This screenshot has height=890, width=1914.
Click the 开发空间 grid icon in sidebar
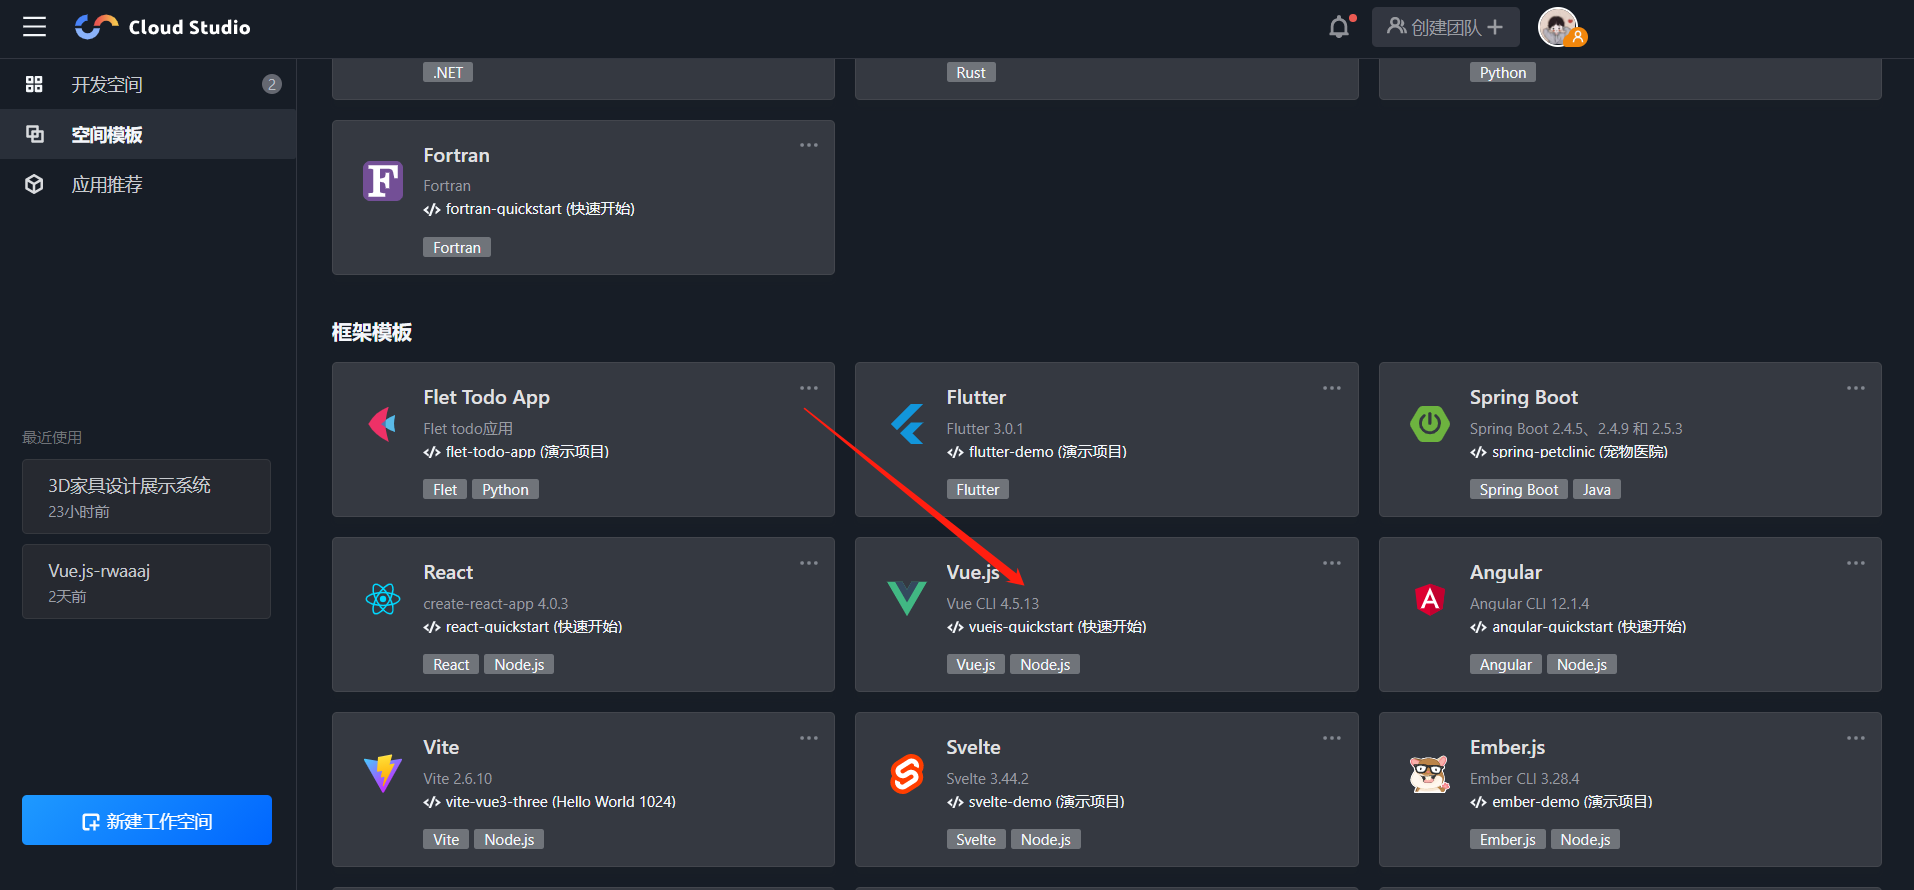(34, 84)
